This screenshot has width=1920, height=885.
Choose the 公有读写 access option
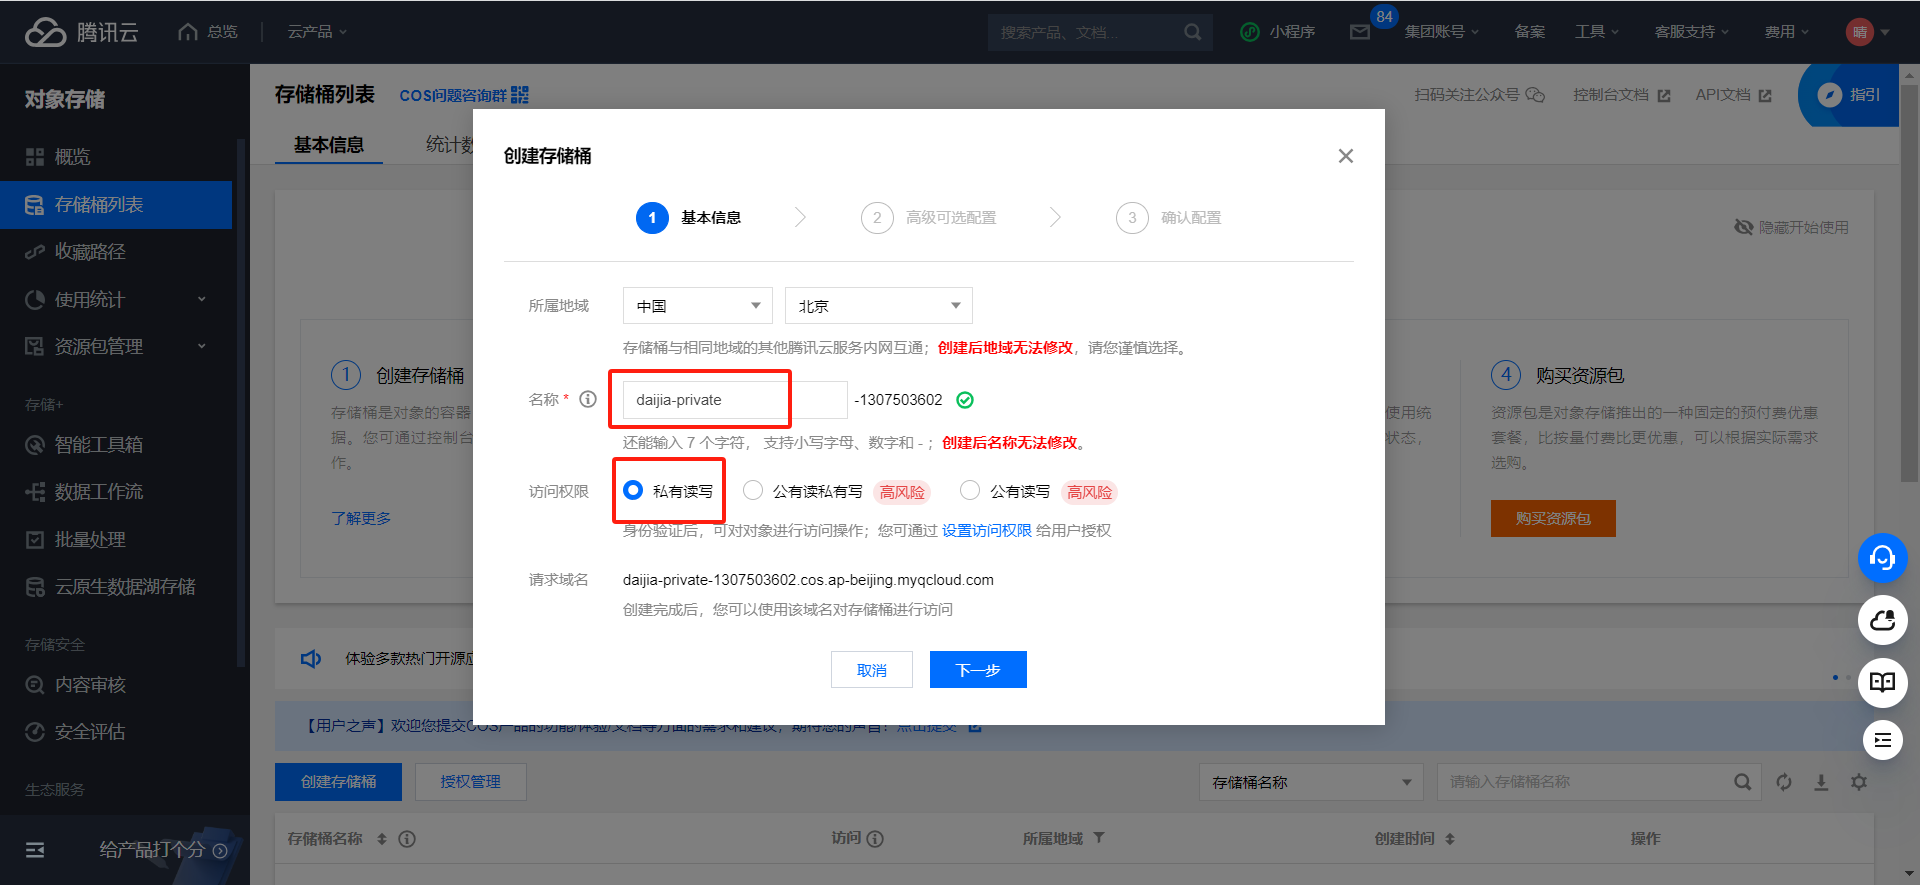click(969, 490)
